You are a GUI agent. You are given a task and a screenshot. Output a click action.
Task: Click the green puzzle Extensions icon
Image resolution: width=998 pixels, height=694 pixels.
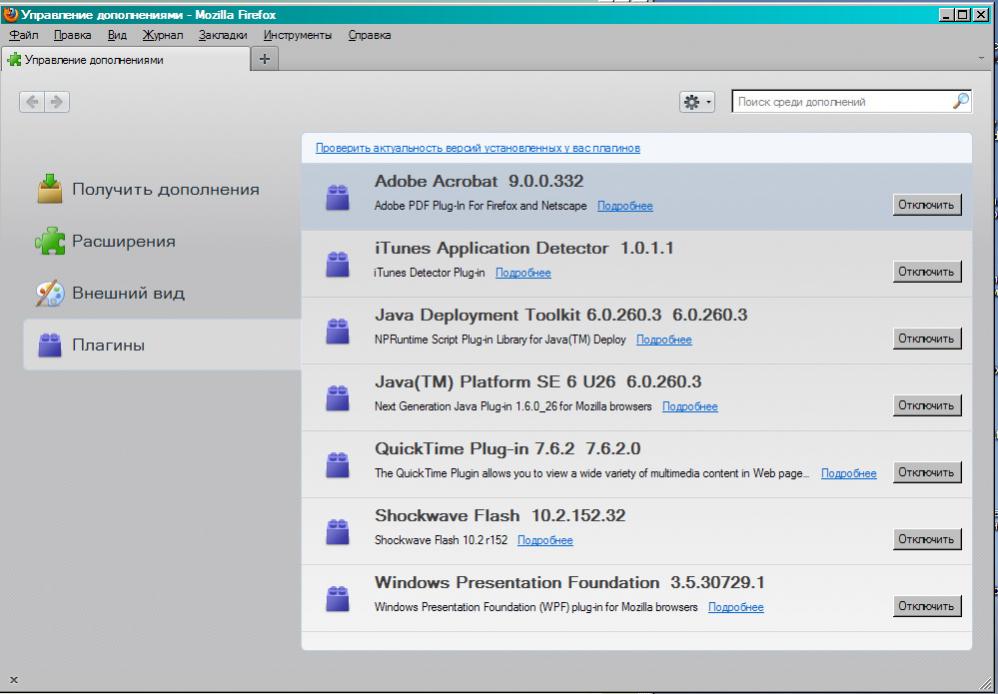coord(50,242)
